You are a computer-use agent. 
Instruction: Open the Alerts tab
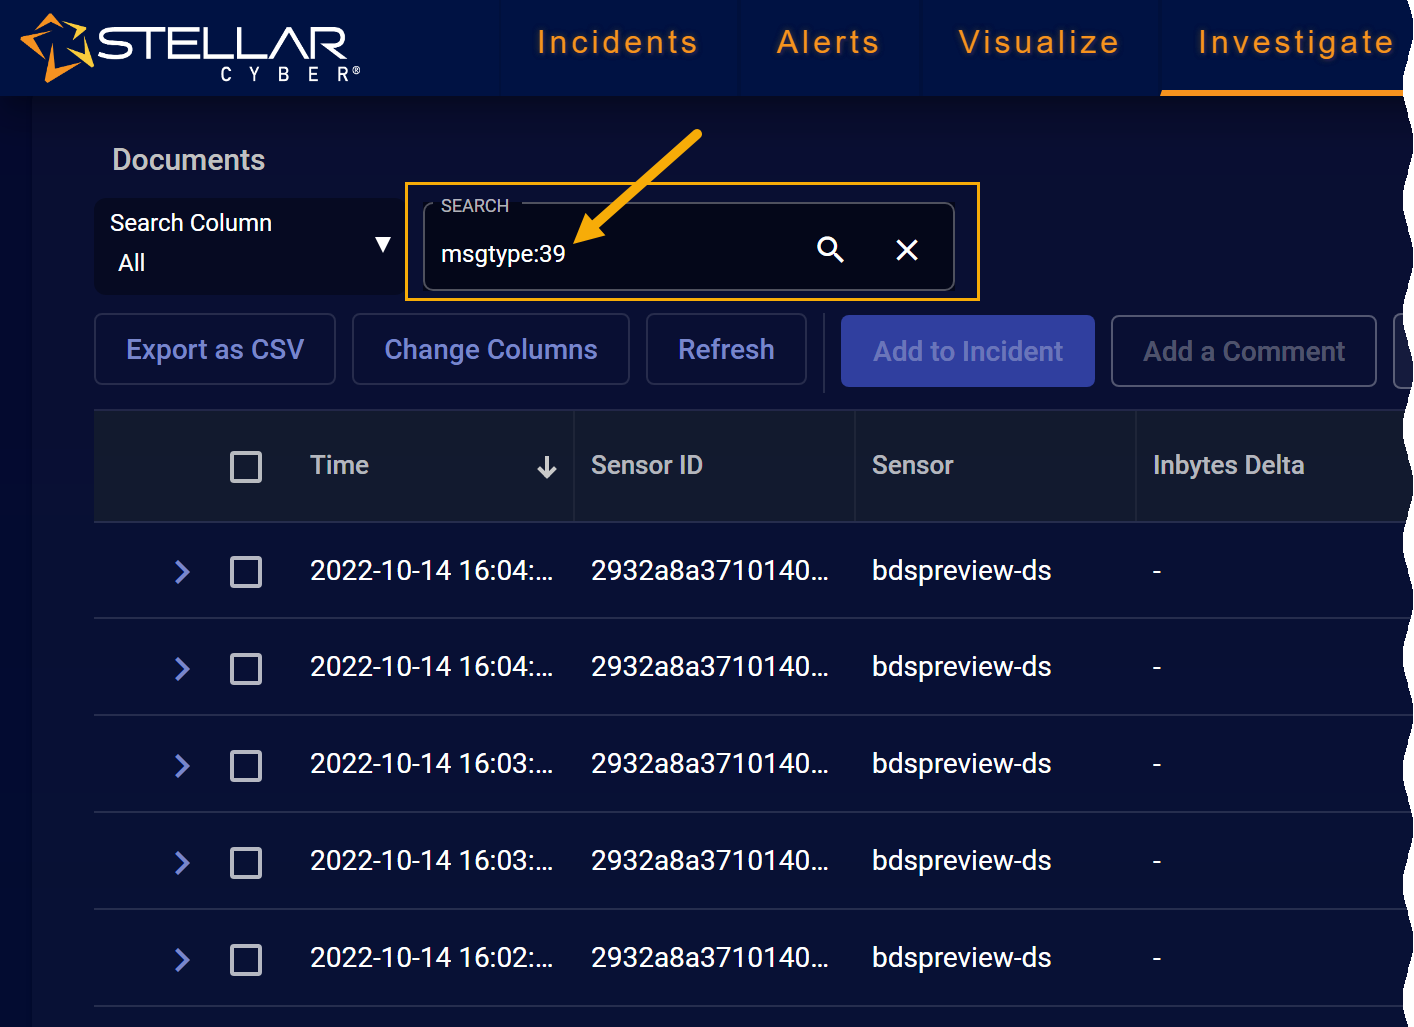coord(828,43)
